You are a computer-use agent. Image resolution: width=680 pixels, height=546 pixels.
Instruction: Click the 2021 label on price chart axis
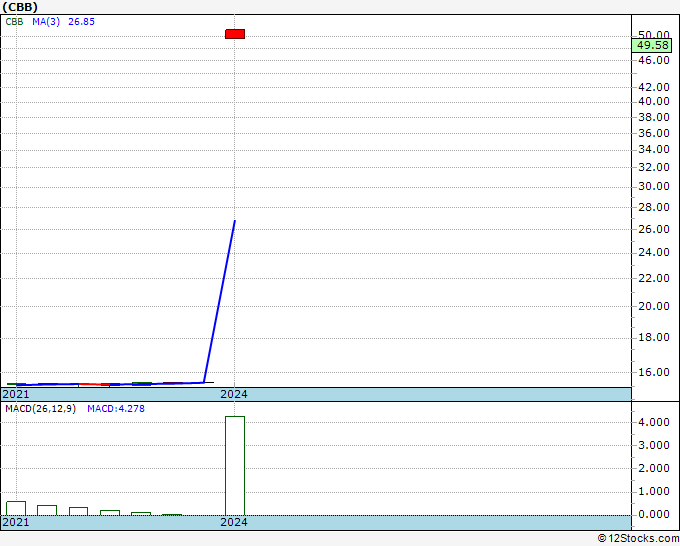(x=16, y=394)
